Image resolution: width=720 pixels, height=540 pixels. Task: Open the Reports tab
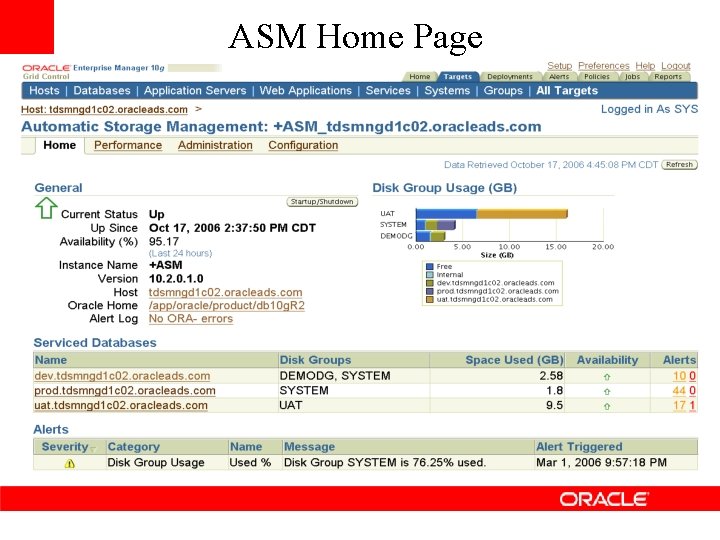(668, 77)
